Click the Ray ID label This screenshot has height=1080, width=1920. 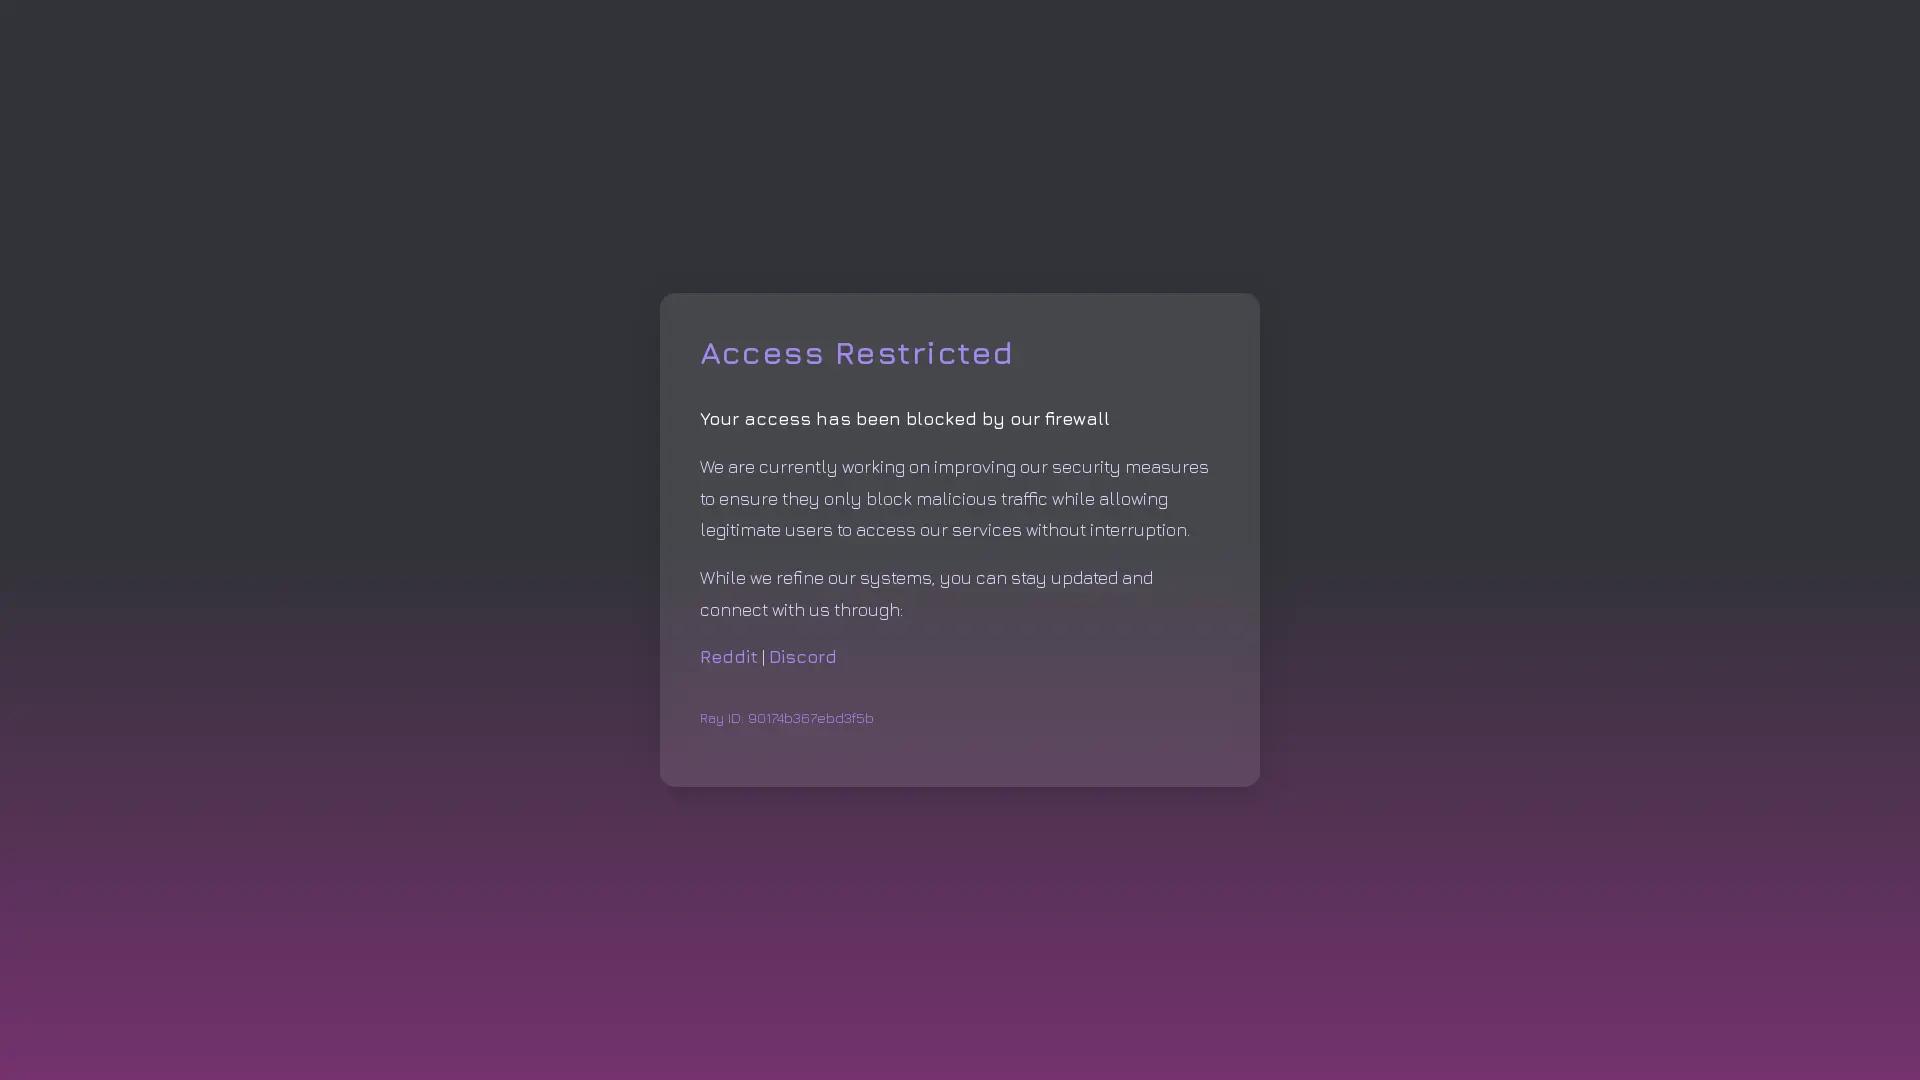[x=721, y=718]
